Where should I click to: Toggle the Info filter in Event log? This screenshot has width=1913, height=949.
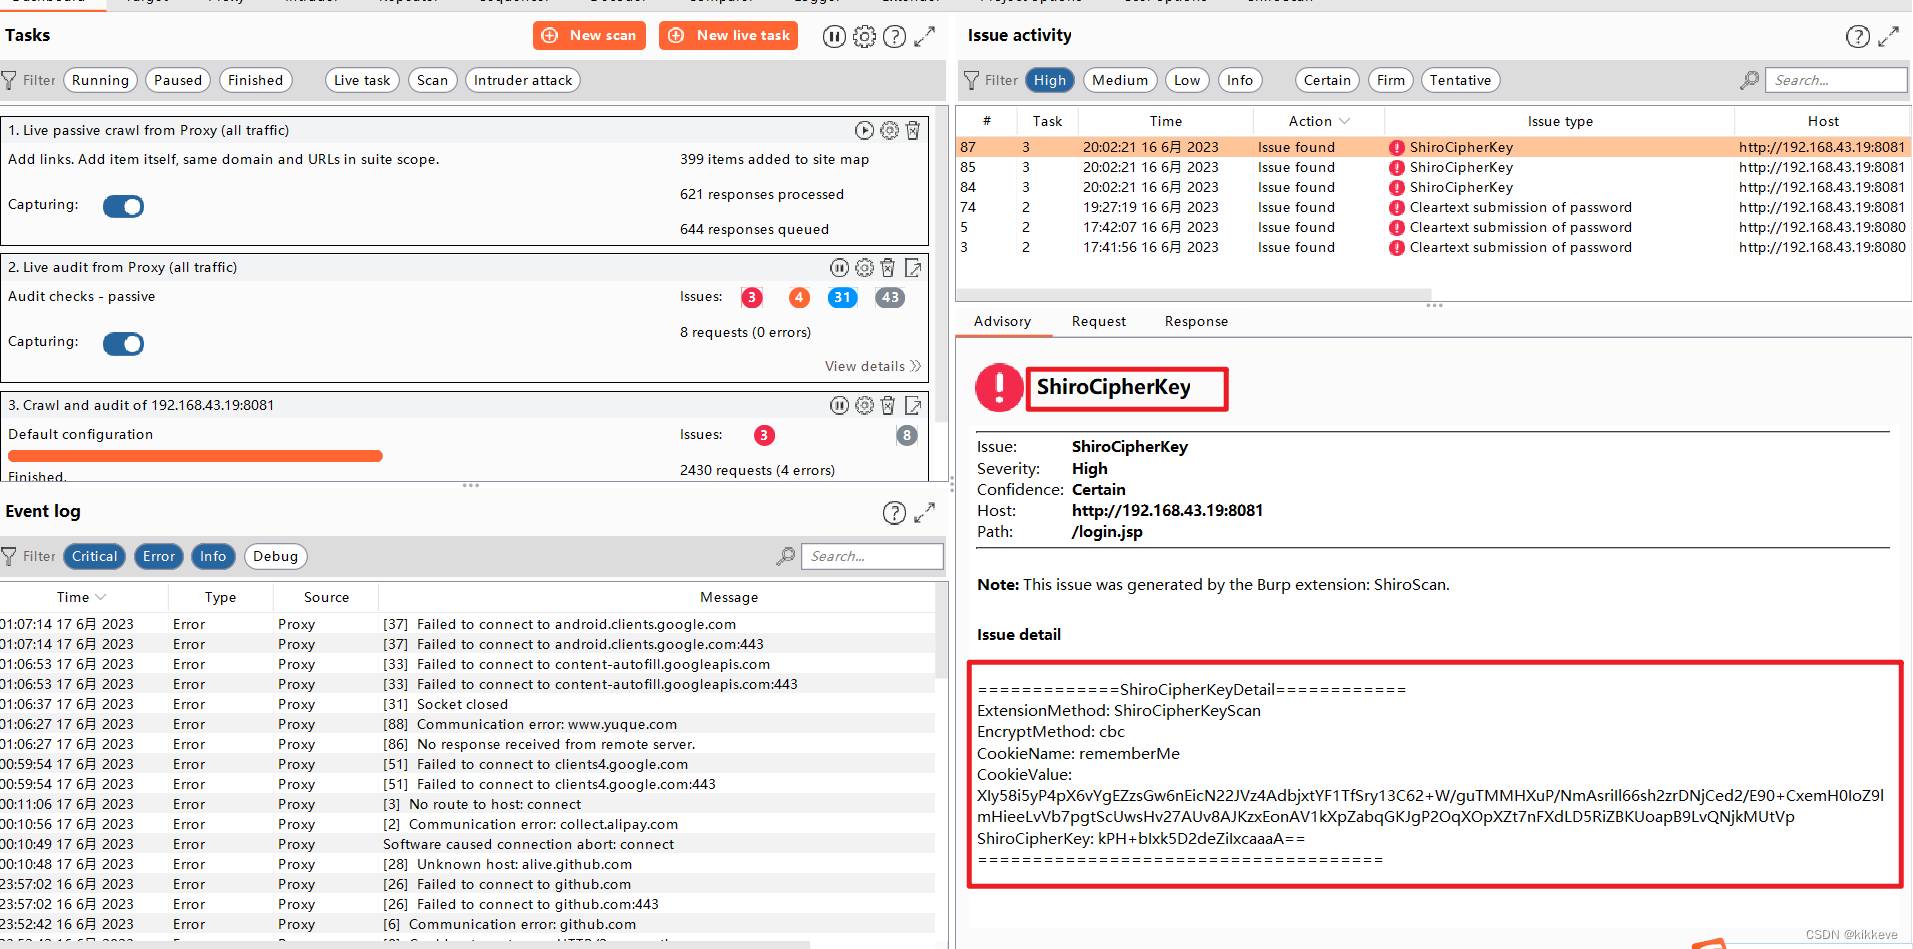pyautogui.click(x=213, y=556)
